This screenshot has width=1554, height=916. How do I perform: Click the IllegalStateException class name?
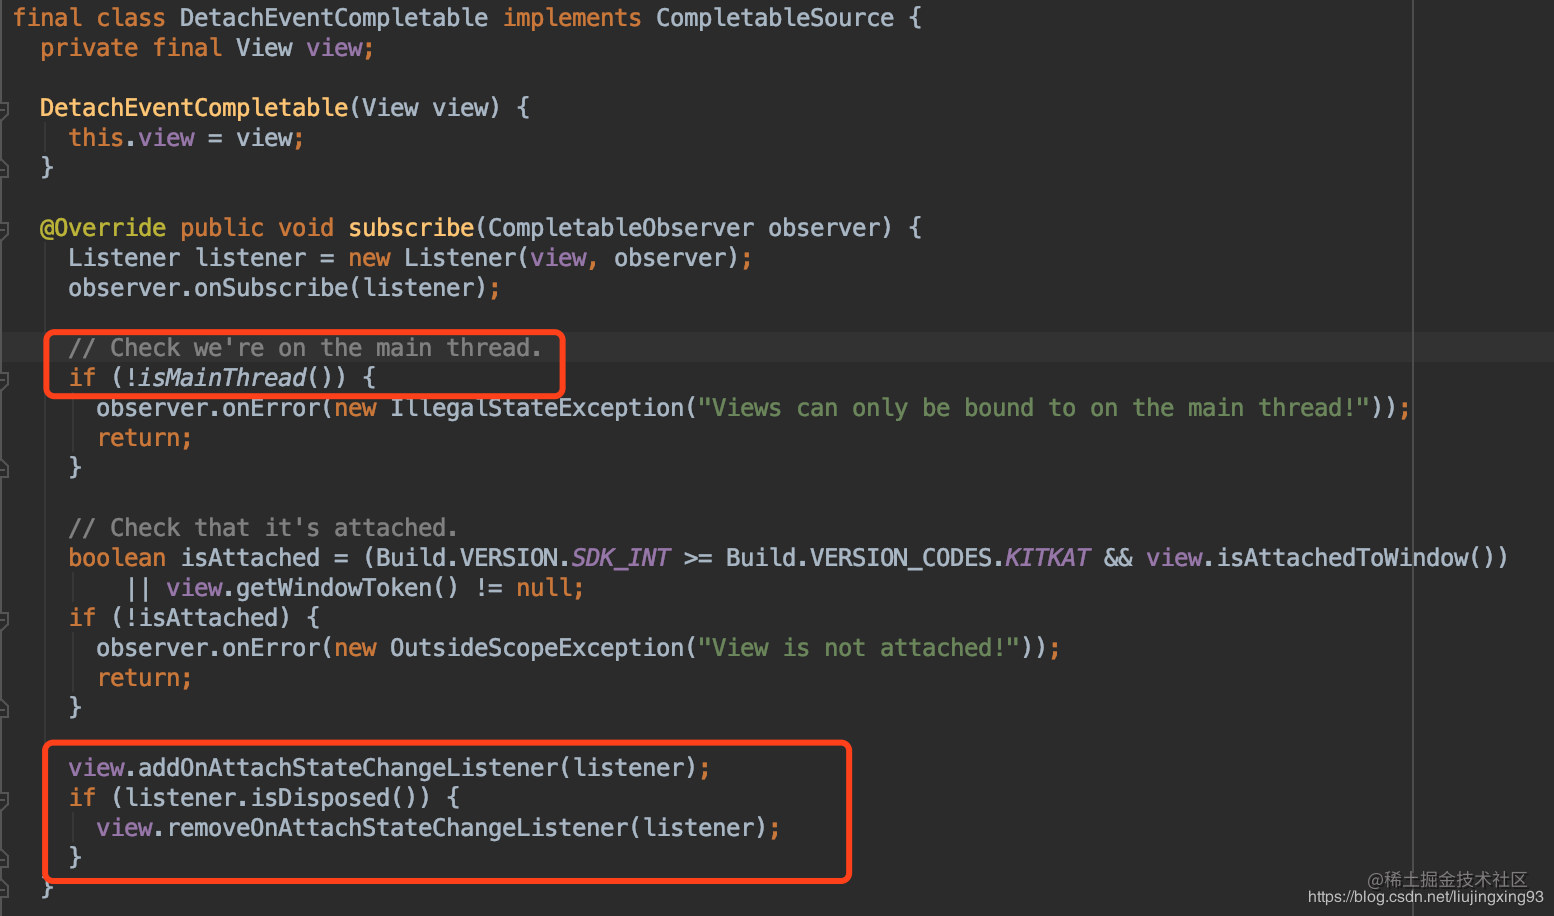(537, 408)
